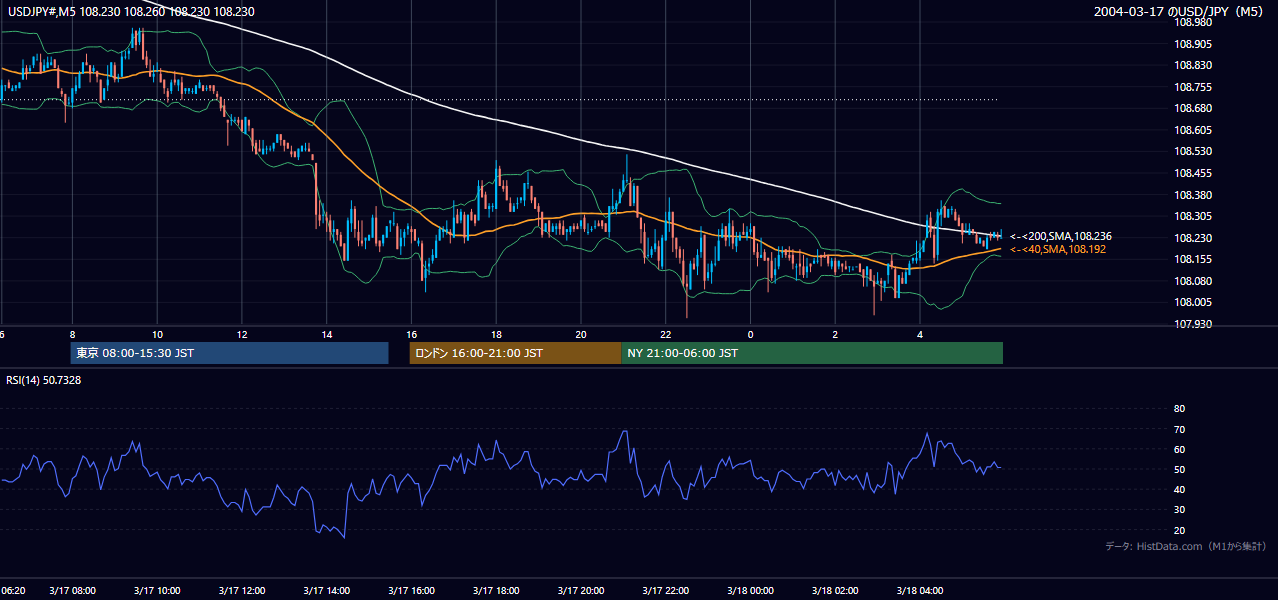Click price axis value 108.830

click(1193, 65)
